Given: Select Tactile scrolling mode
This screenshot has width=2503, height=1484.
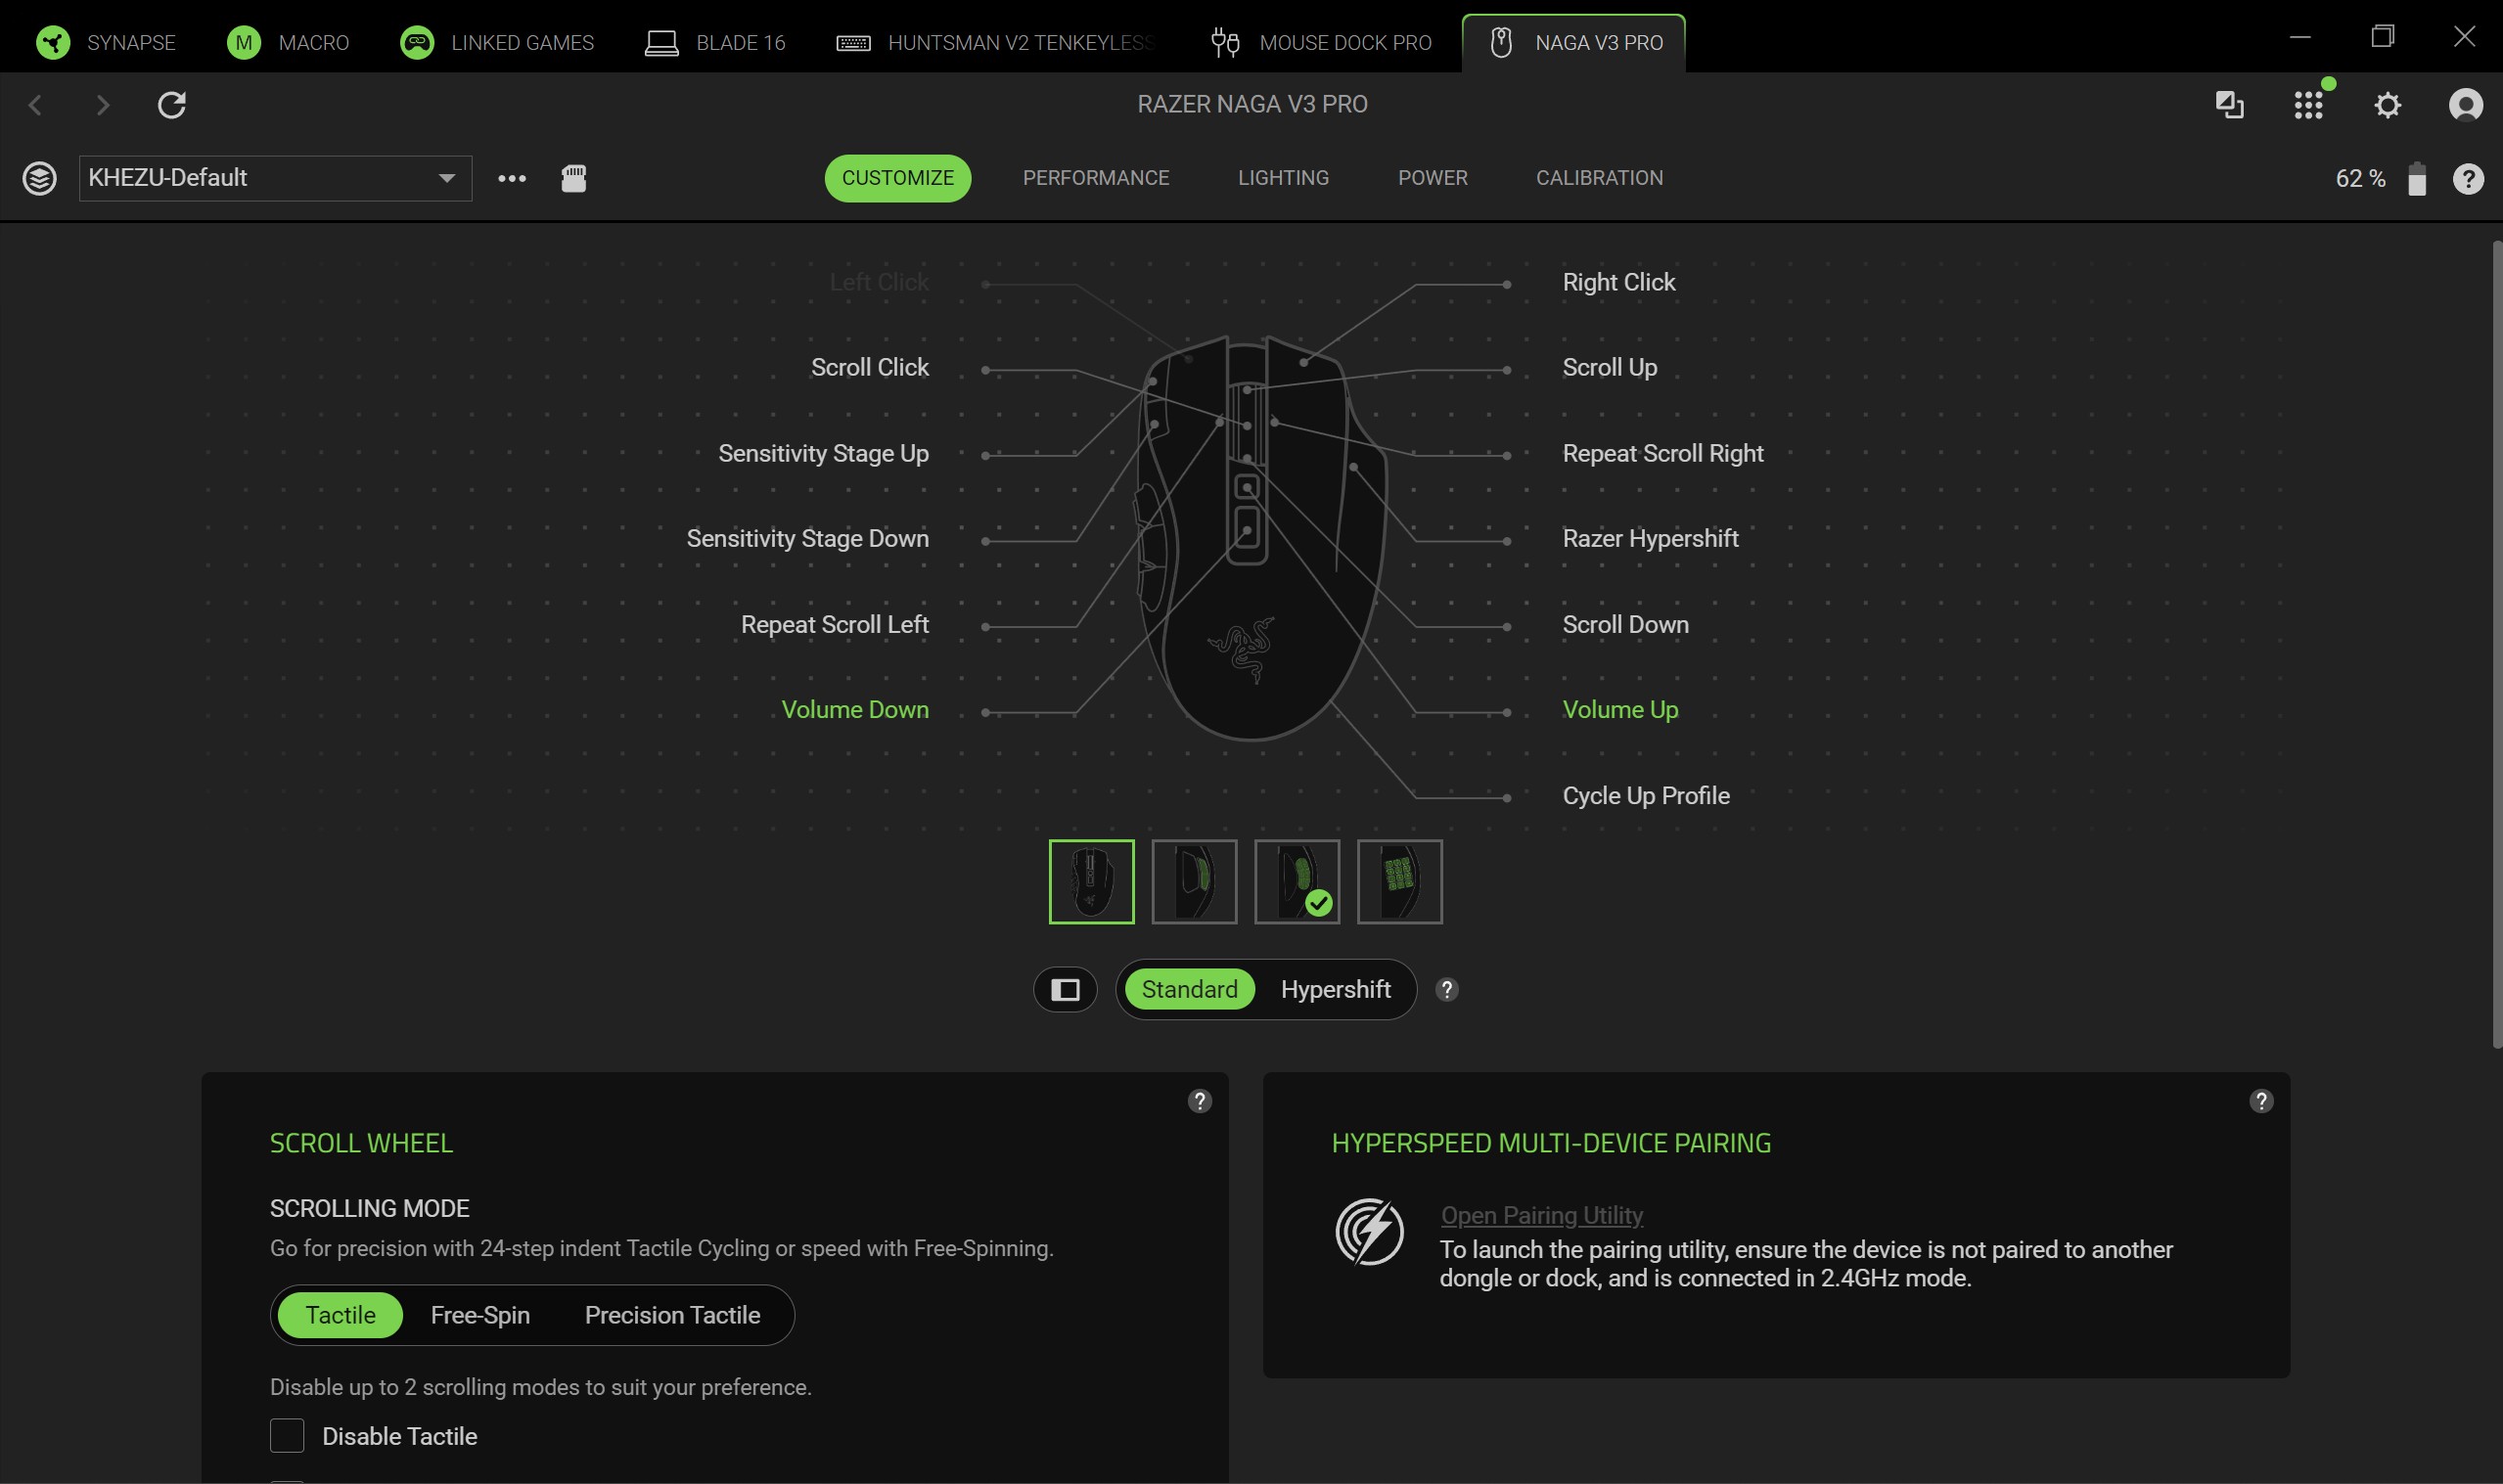Looking at the screenshot, I should pyautogui.click(x=340, y=1315).
